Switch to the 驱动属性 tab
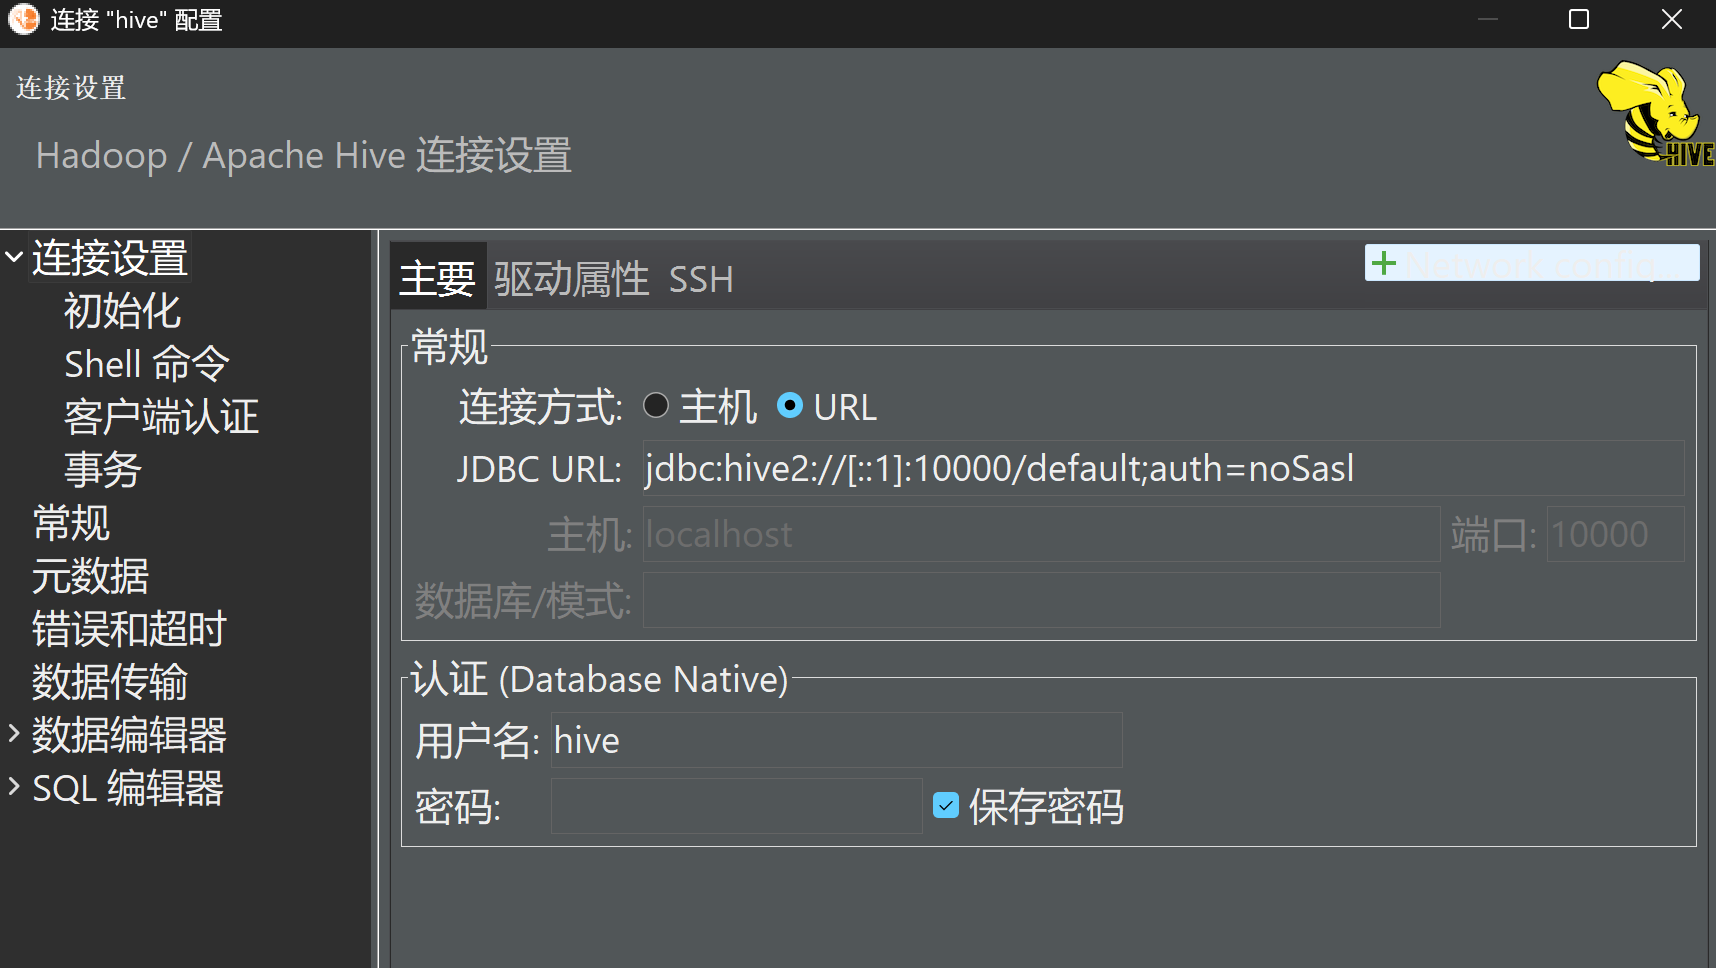Screen dimensions: 1716x968 (571, 279)
